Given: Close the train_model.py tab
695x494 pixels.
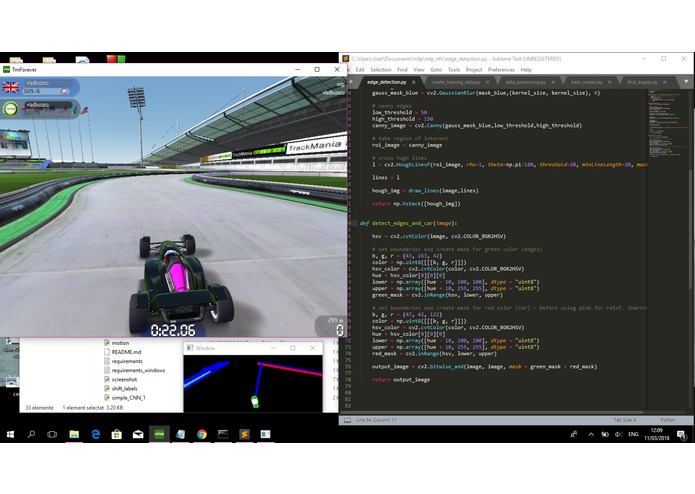Looking at the screenshot, I should [609, 82].
